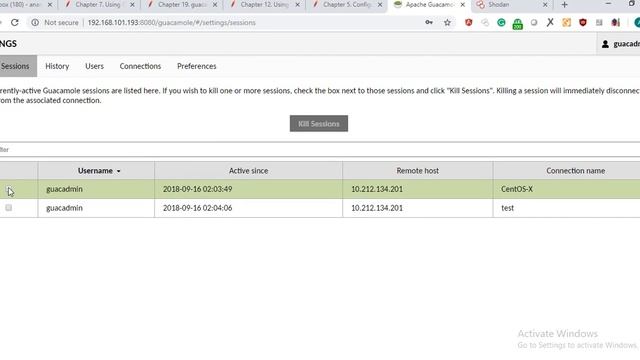Click the 2018-09-16 02:04:06 cell
640x360 pixels.
point(248,208)
